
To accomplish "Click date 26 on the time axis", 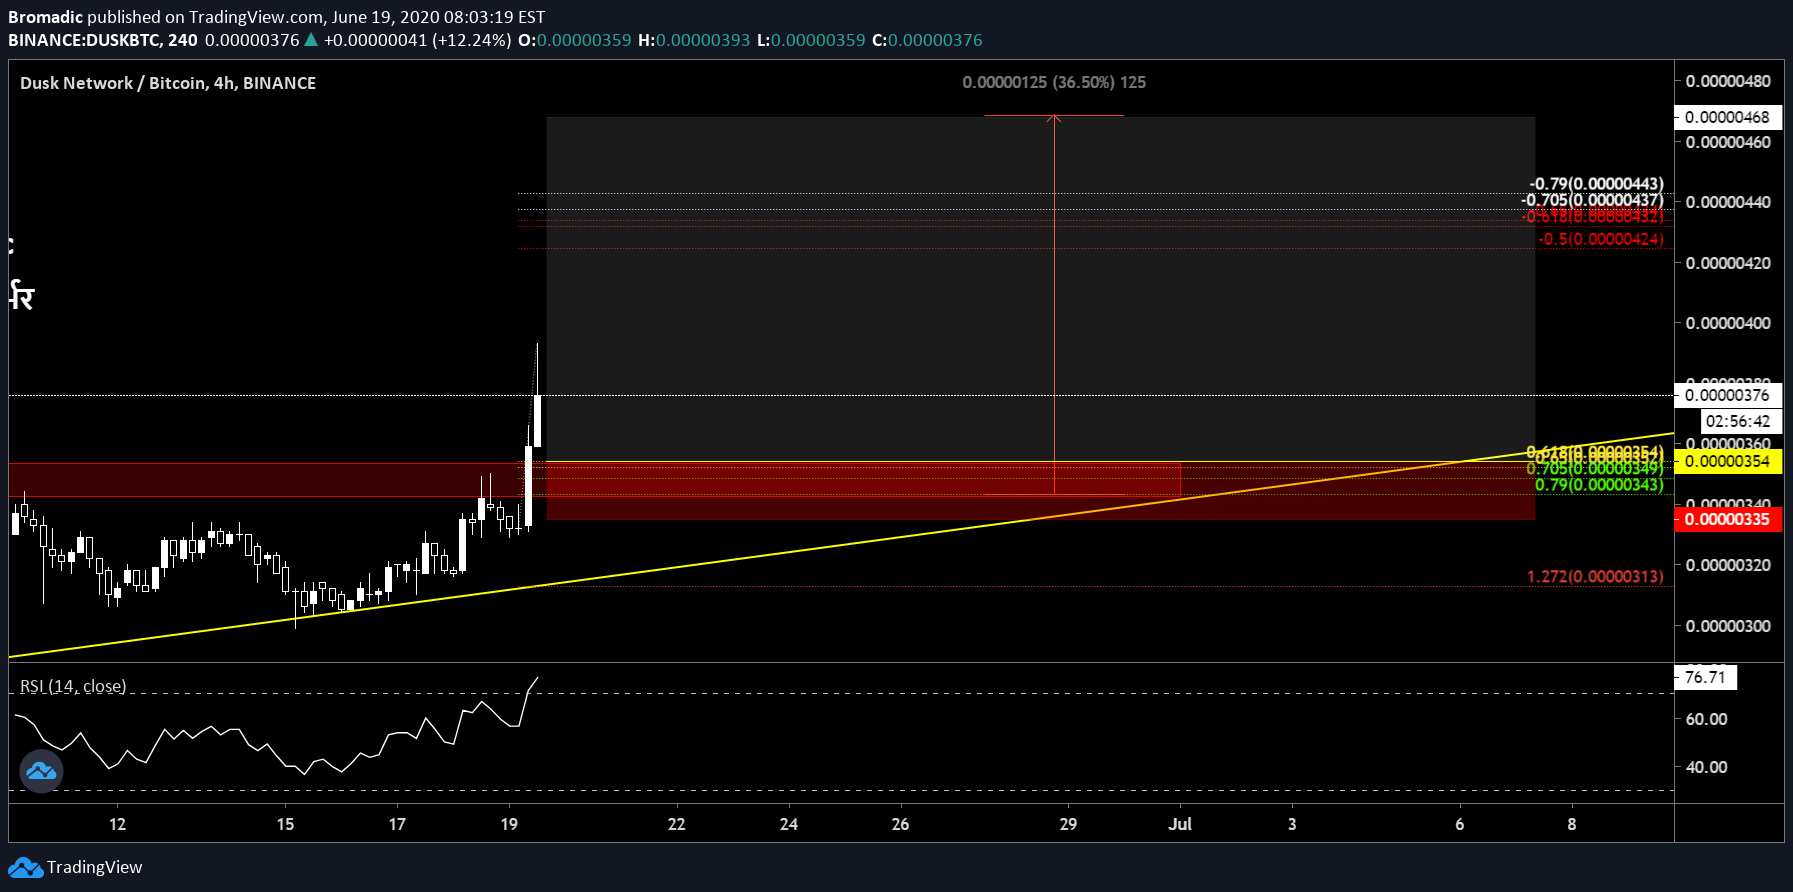I will click(901, 824).
